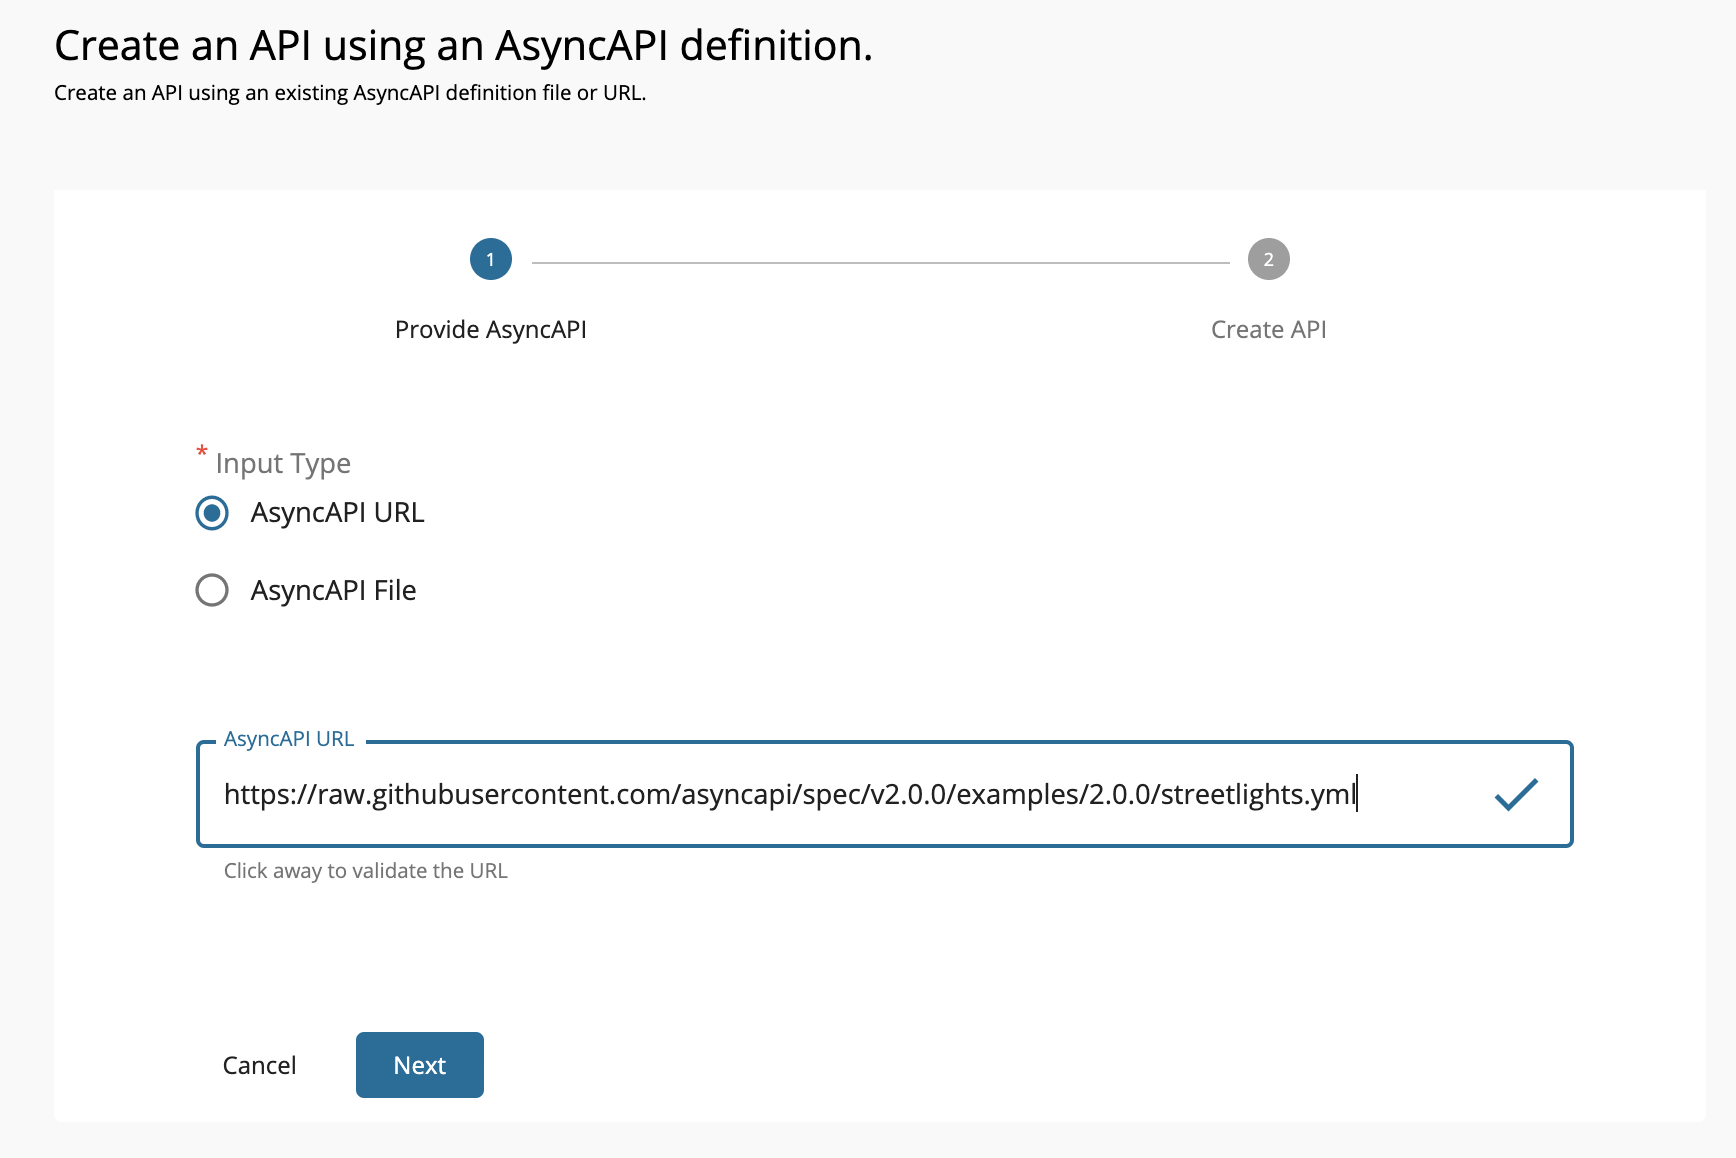This screenshot has width=1736, height=1158.
Task: Click the line connecting the two steps
Action: point(880,262)
